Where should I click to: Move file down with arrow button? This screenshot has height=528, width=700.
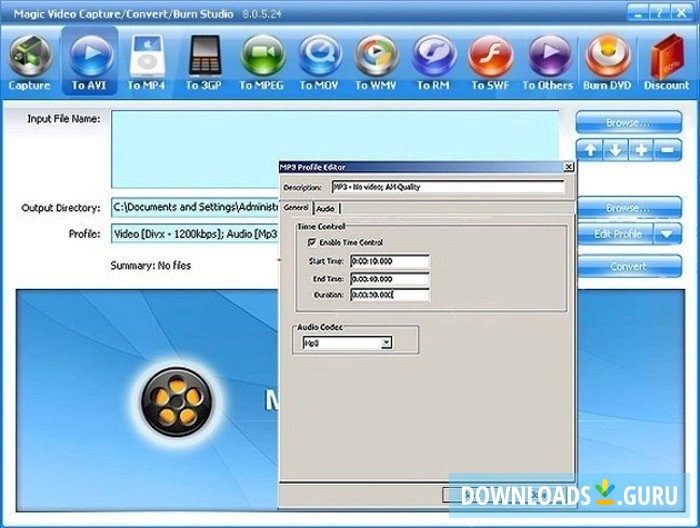point(616,150)
